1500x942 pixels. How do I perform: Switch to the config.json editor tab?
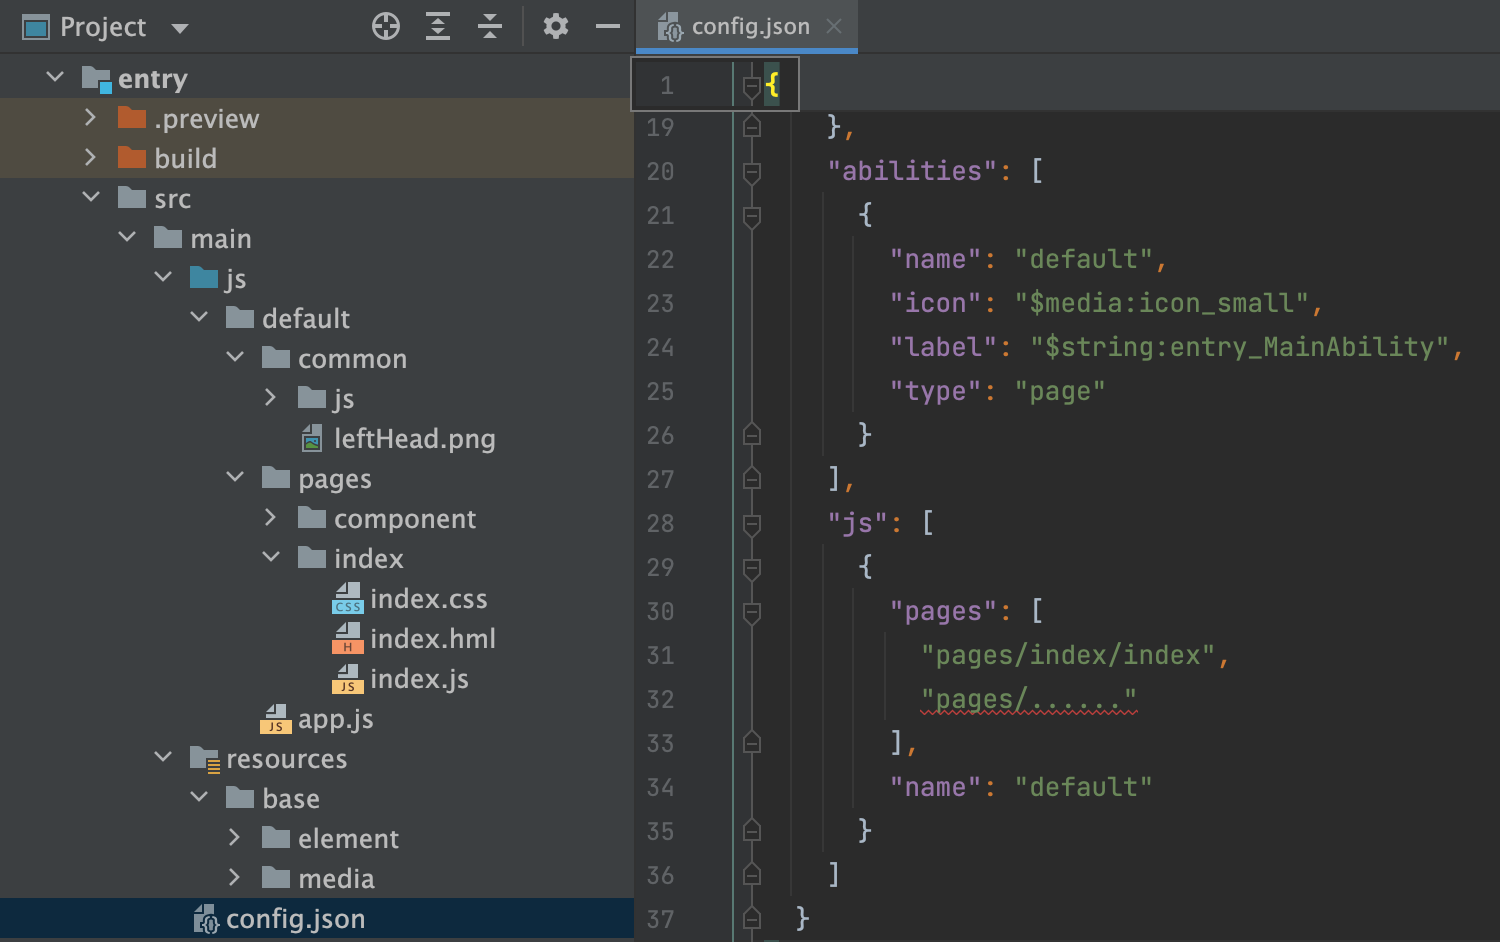coord(750,26)
